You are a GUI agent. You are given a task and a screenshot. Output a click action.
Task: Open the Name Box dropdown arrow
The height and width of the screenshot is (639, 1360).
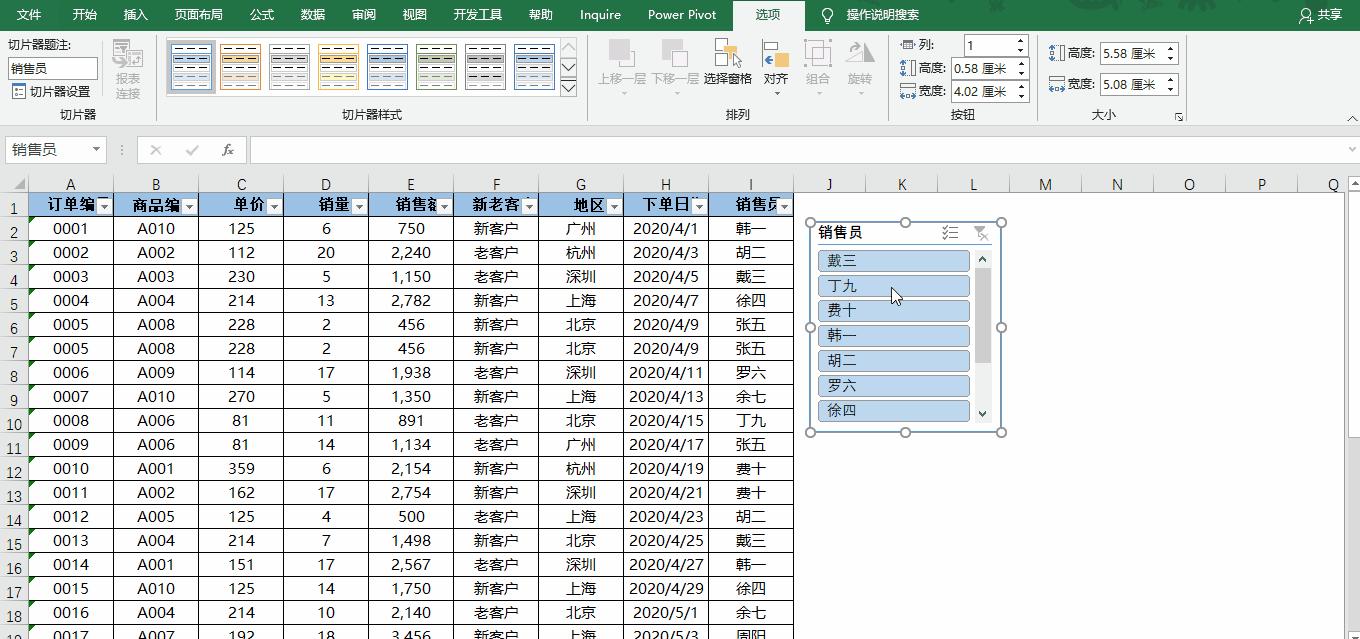pos(96,150)
